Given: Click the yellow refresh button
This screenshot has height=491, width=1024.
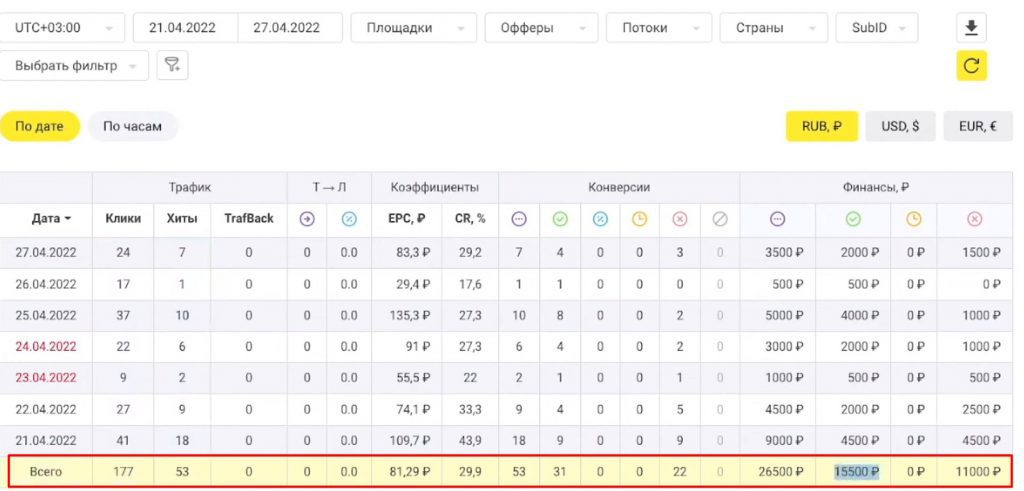Looking at the screenshot, I should [x=970, y=66].
